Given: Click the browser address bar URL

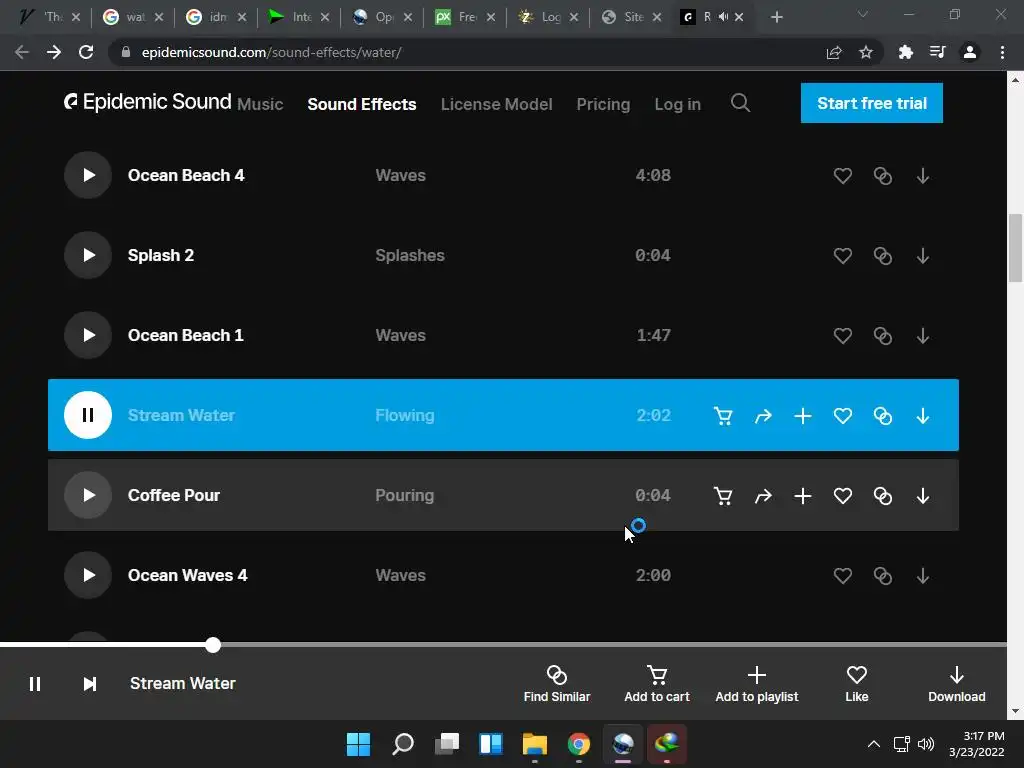Looking at the screenshot, I should click(271, 52).
